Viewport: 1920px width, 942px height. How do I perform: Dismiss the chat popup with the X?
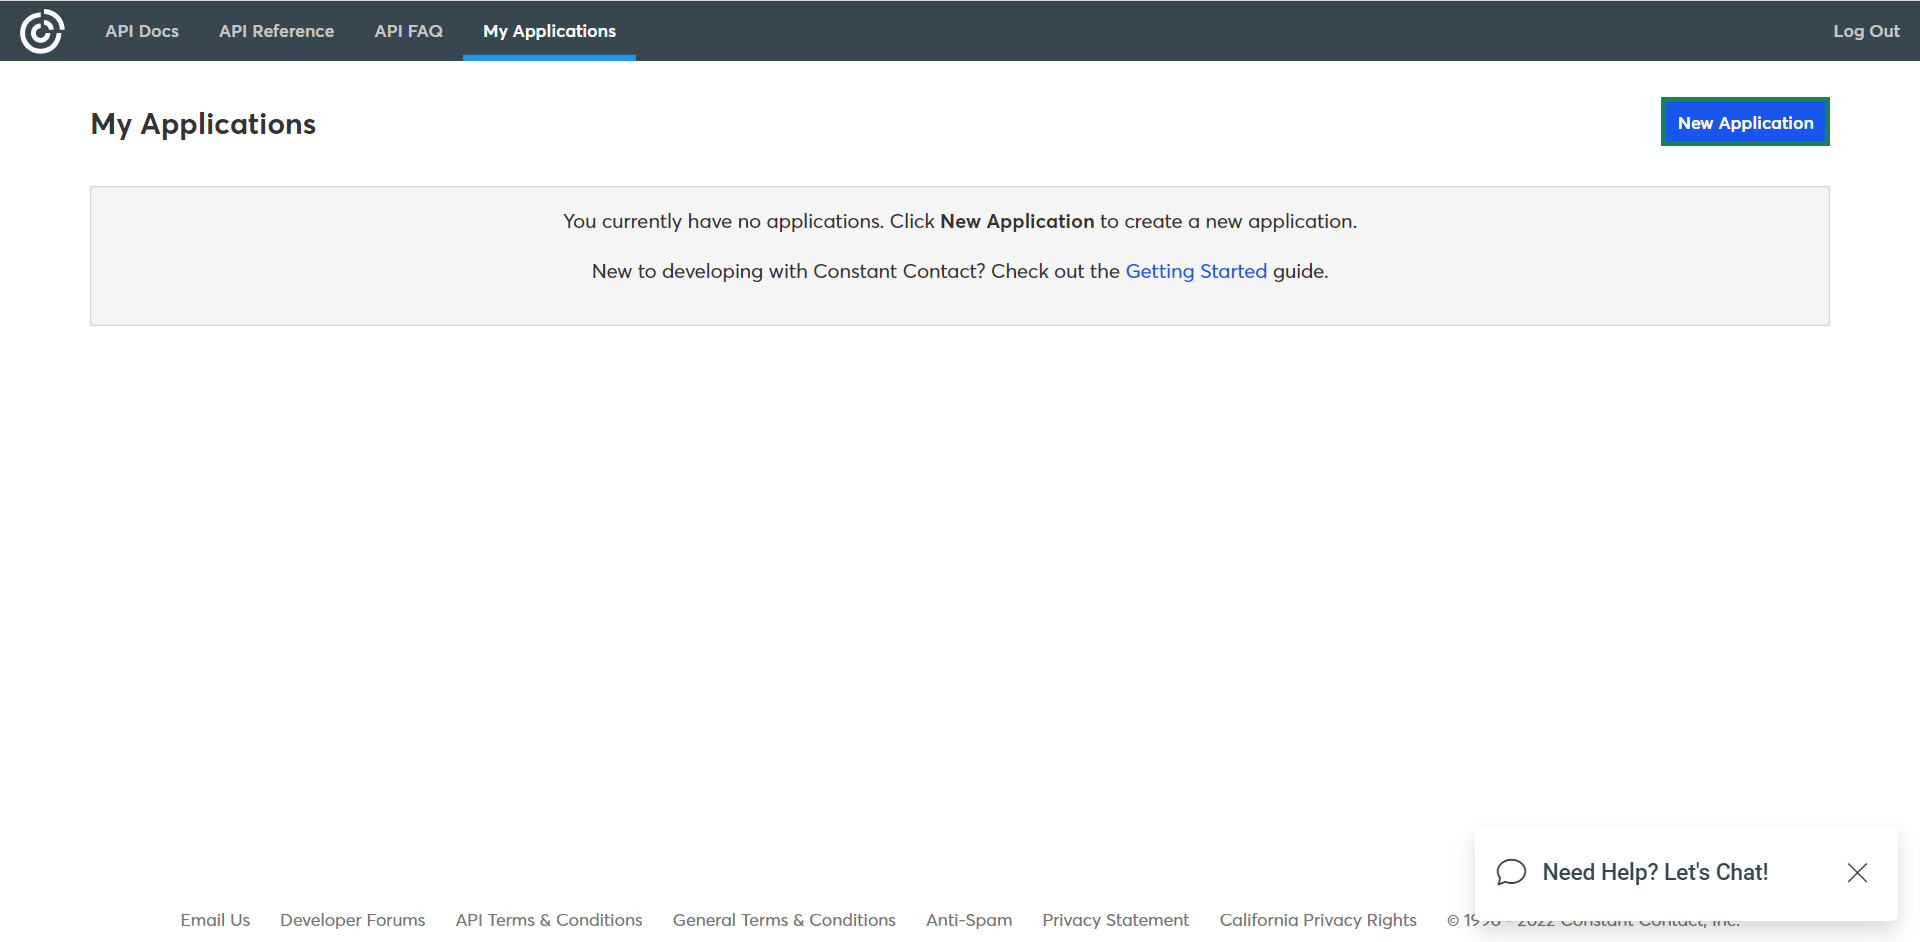pos(1857,872)
